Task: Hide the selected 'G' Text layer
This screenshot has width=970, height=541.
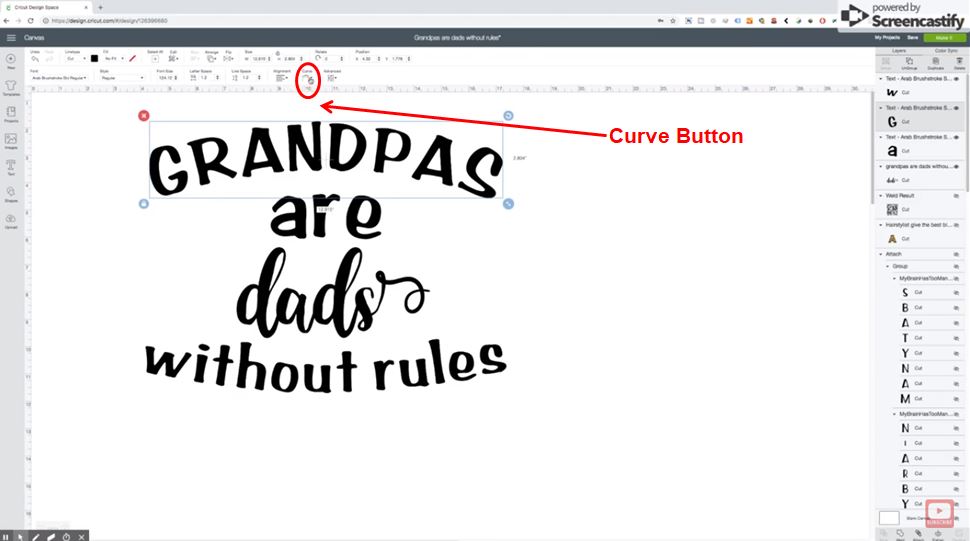Action: pos(956,108)
